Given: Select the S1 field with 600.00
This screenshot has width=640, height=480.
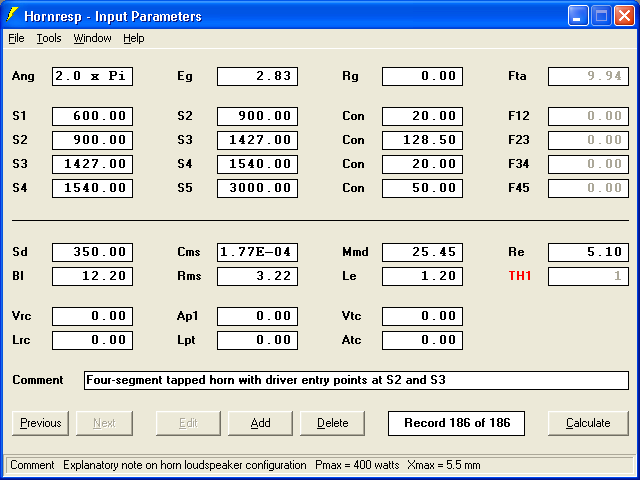Looking at the screenshot, I should (x=92, y=116).
